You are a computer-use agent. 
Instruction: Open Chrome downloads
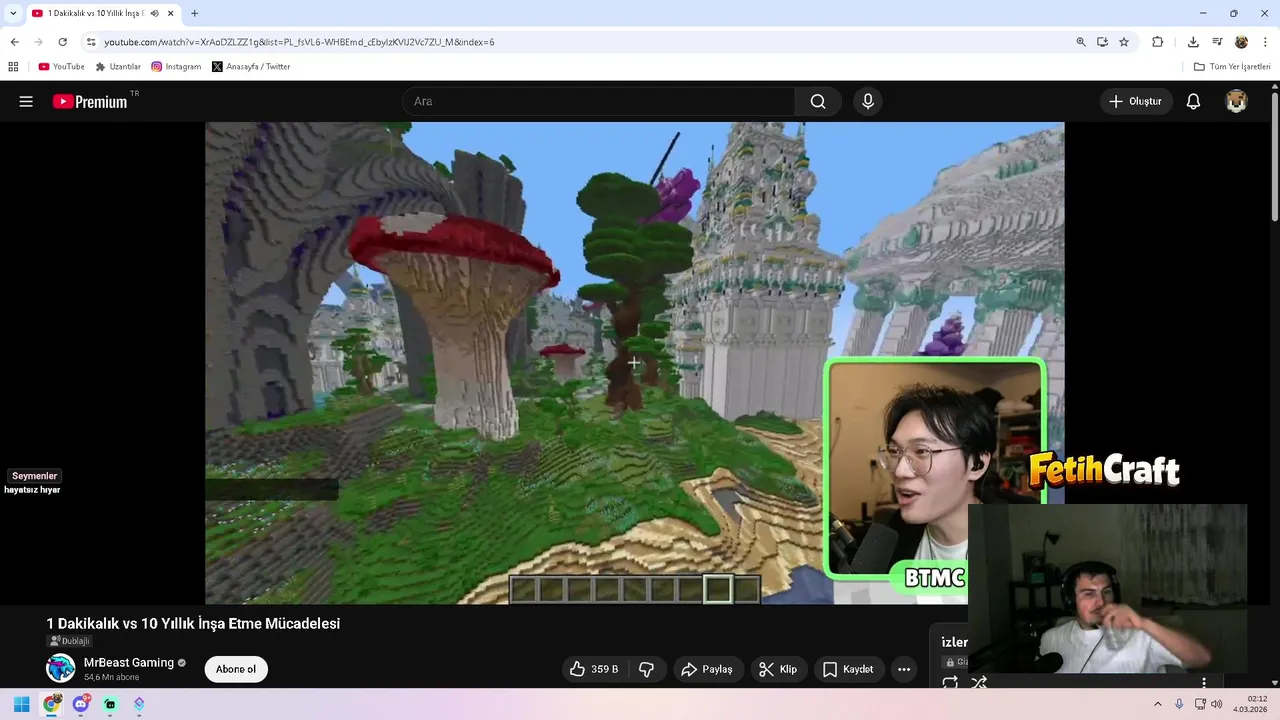(x=1193, y=42)
